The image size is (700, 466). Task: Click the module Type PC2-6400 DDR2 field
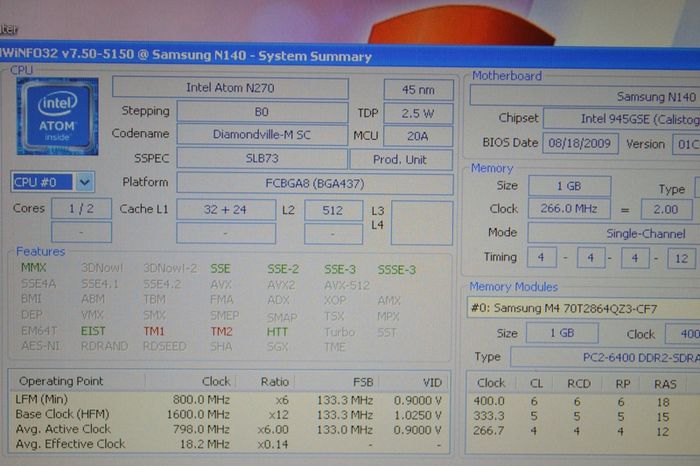point(605,358)
